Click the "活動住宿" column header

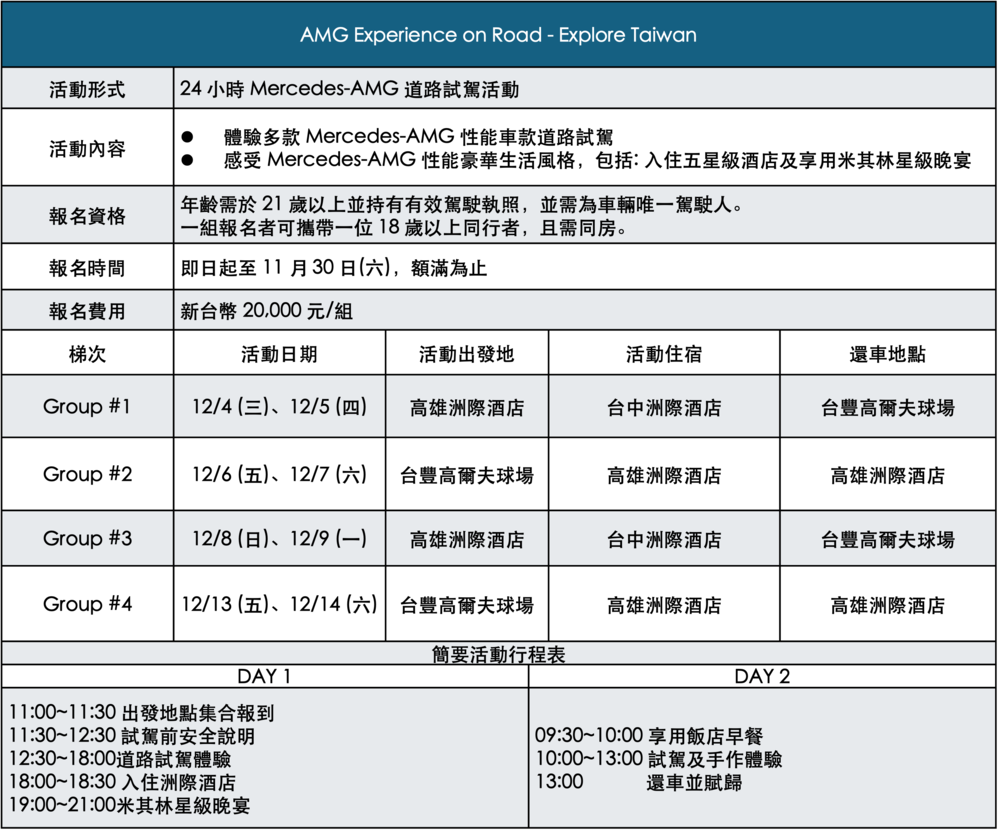pyautogui.click(x=664, y=354)
